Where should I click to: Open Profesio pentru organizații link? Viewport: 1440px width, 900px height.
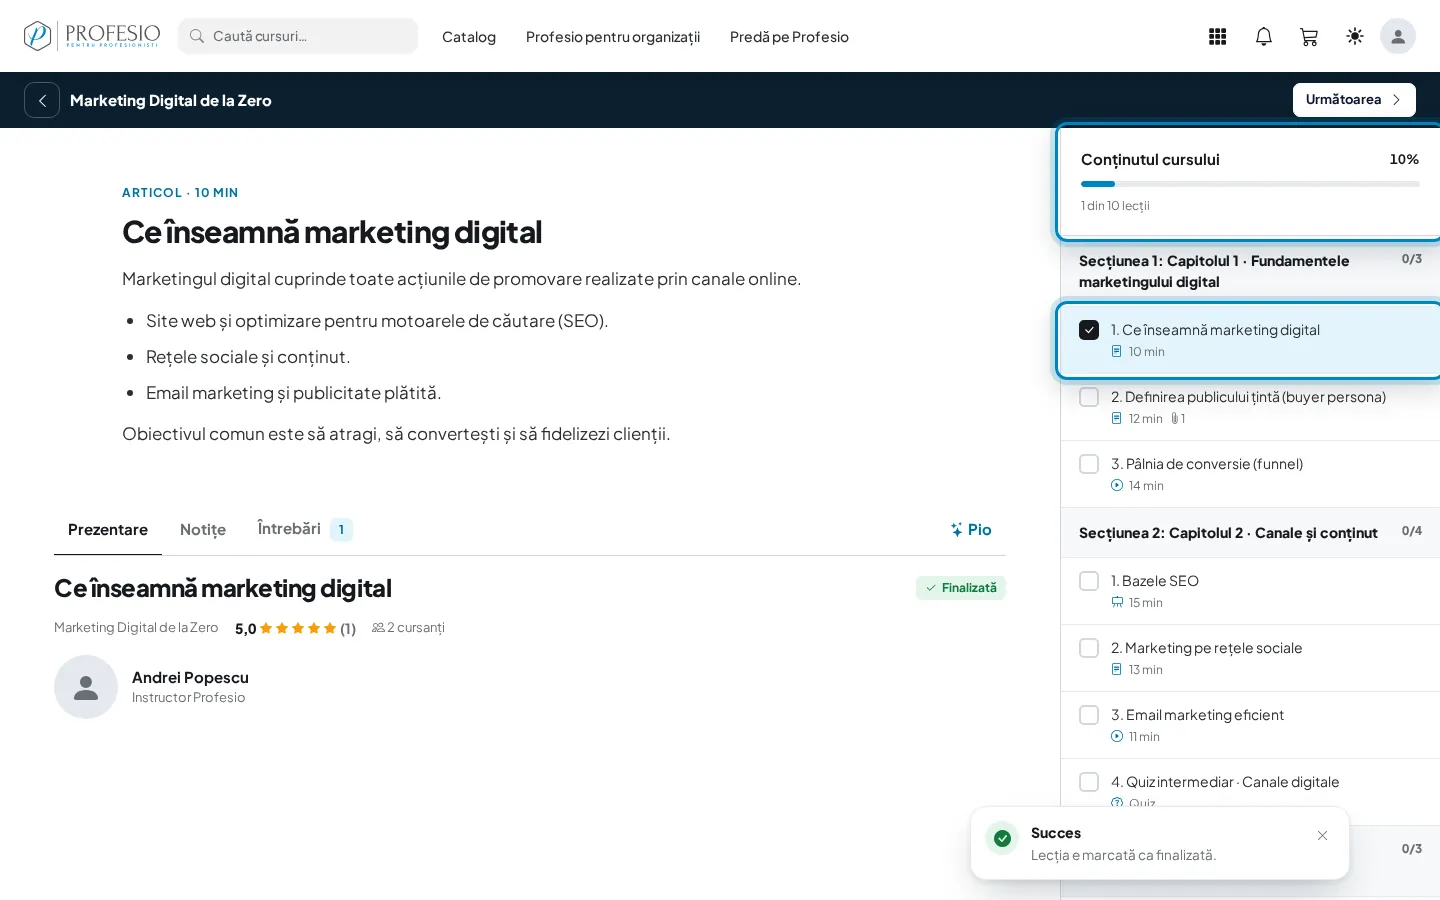point(613,37)
